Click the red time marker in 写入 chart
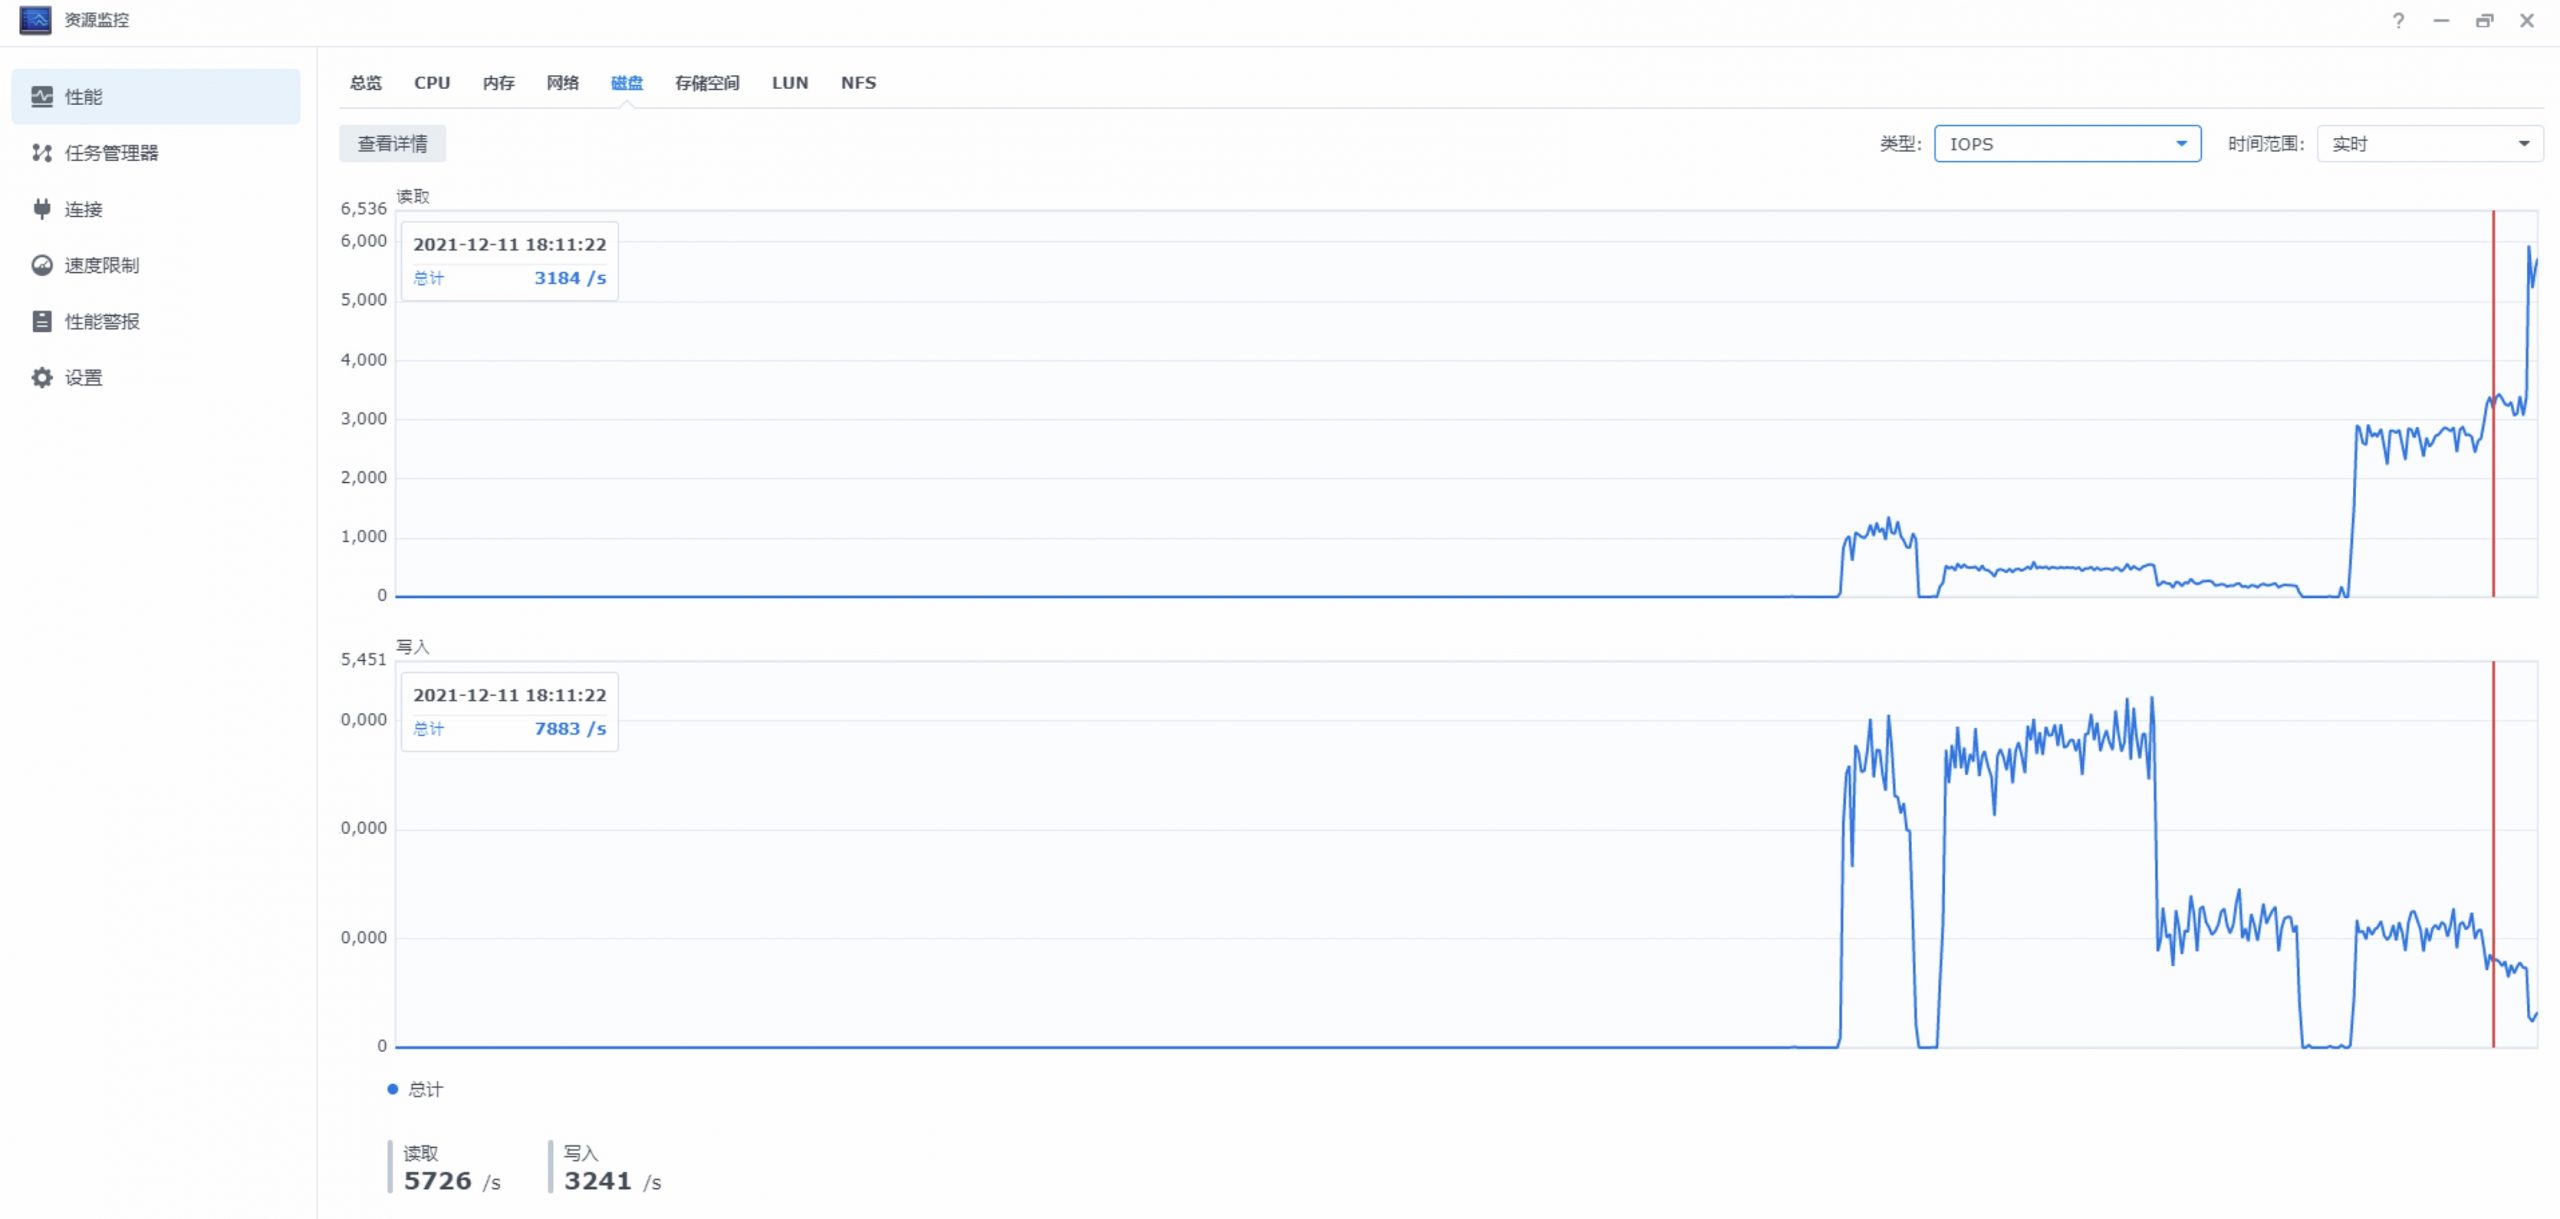This screenshot has width=2560, height=1219. [x=2493, y=854]
